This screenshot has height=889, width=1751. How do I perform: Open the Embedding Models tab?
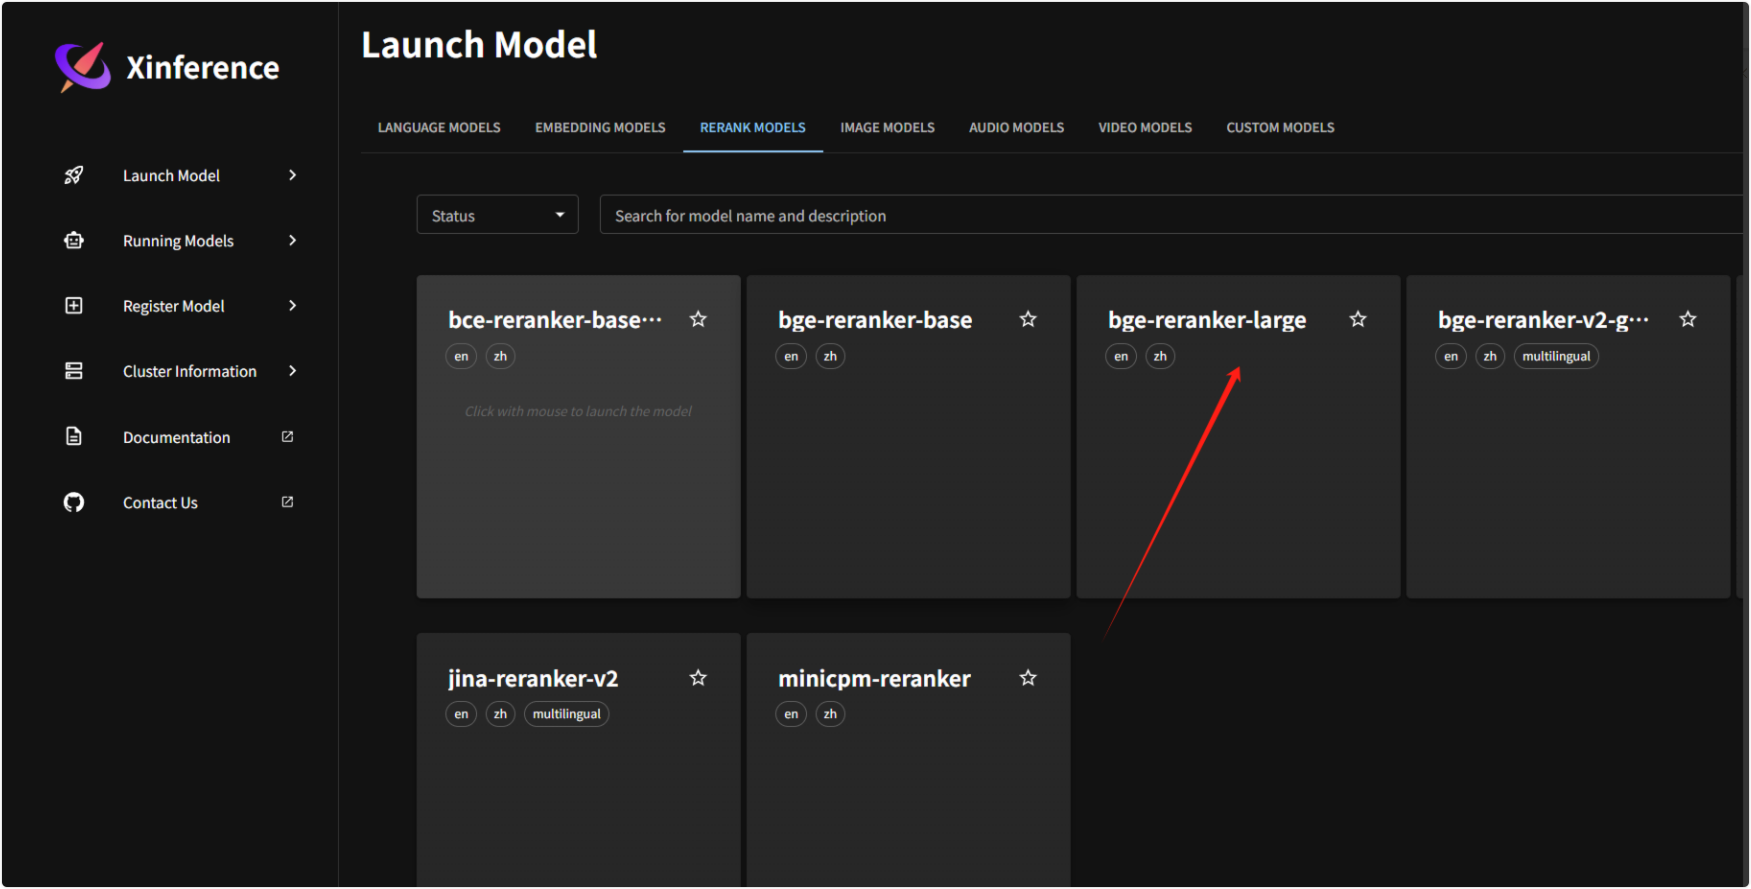(x=600, y=128)
